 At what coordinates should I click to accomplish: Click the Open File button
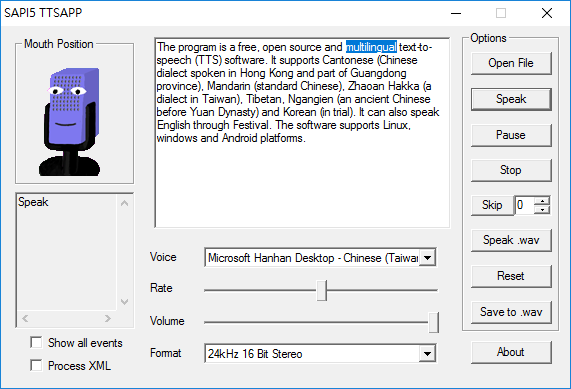point(511,63)
